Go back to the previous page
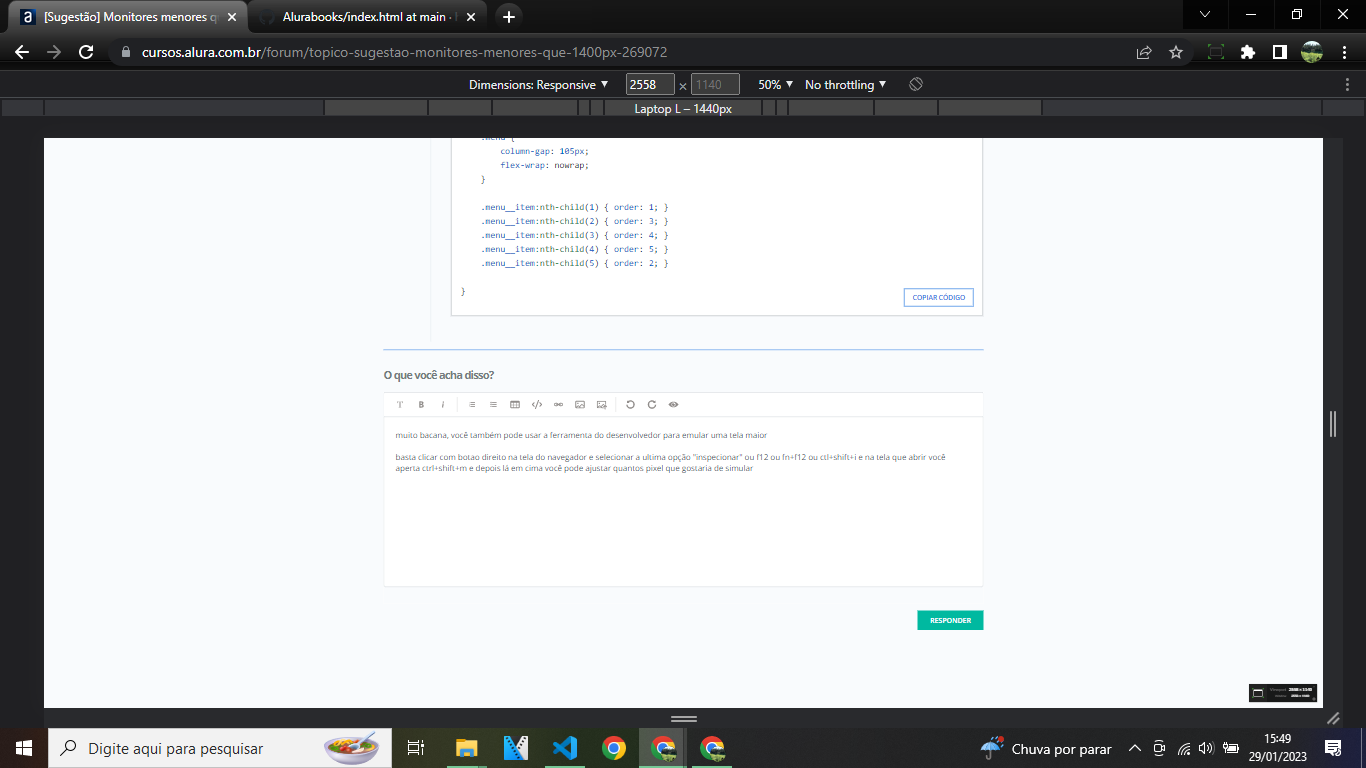This screenshot has height=768, width=1366. tap(22, 52)
